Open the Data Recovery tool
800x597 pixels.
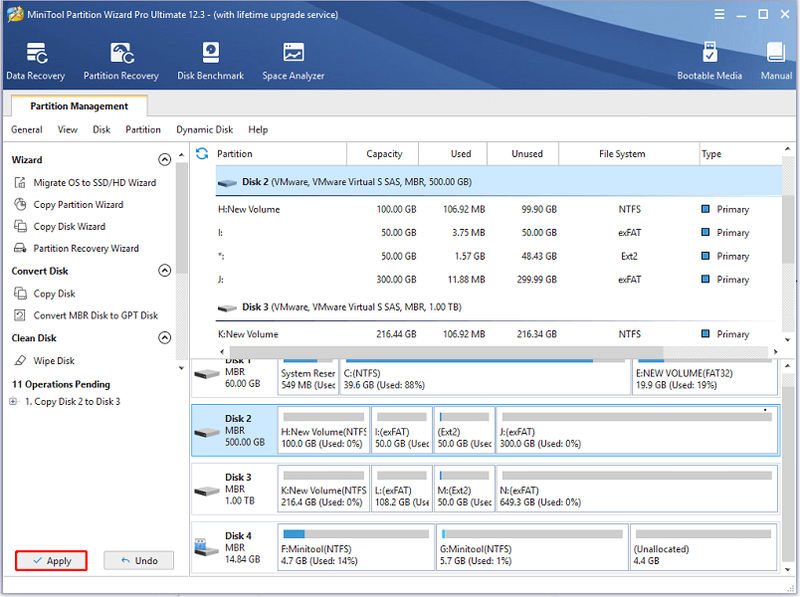tap(36, 61)
